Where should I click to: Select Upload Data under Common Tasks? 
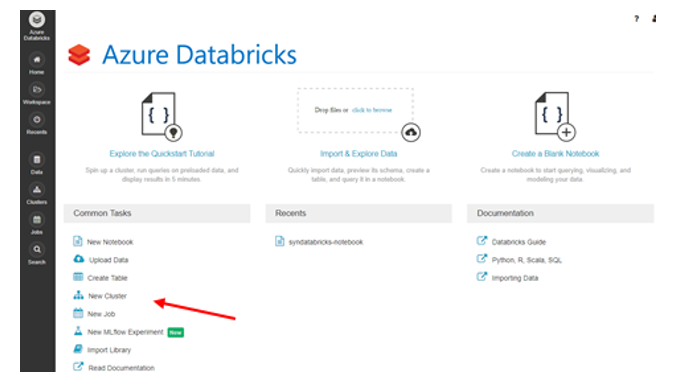tap(109, 260)
